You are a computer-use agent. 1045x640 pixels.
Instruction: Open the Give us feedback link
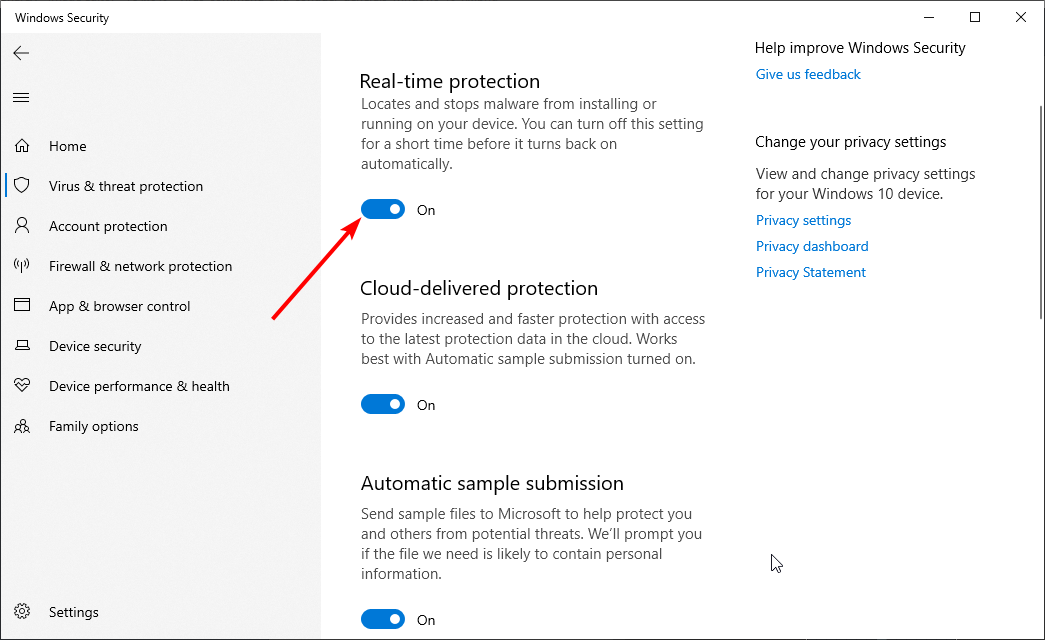[x=808, y=74]
